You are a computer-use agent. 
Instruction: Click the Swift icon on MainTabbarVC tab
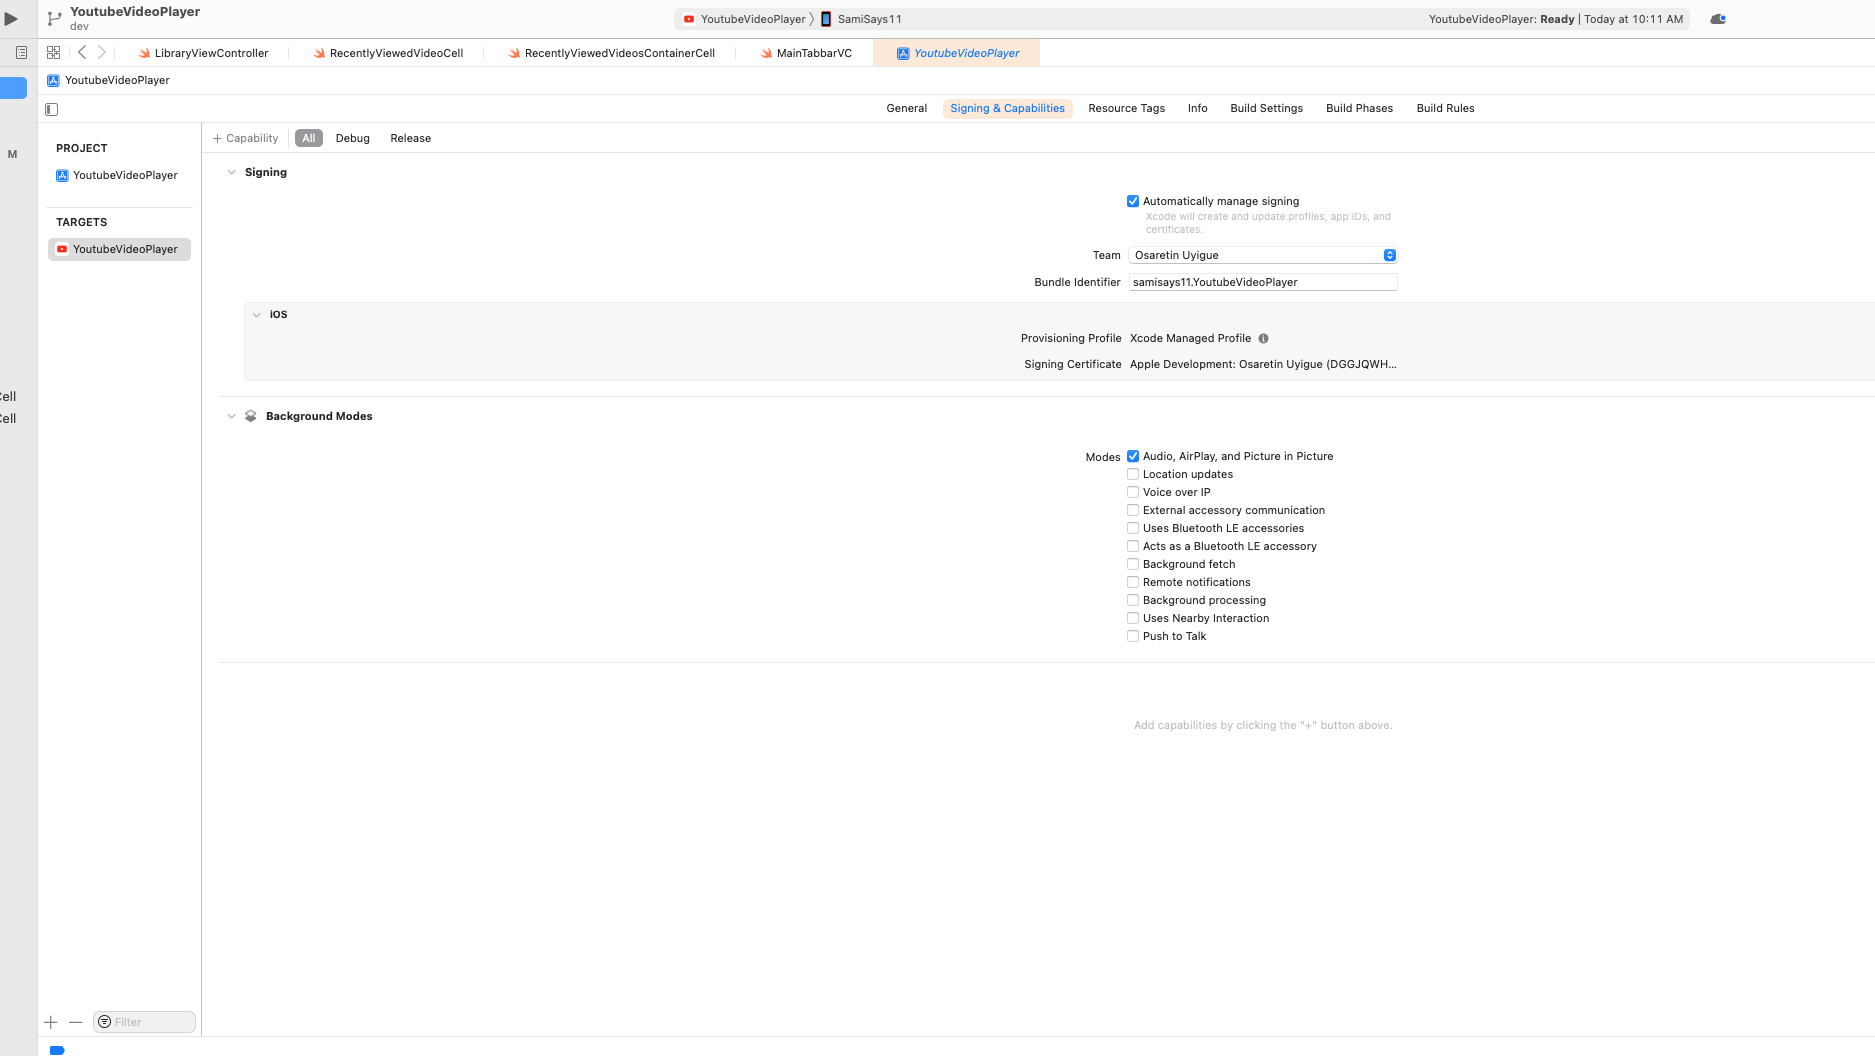pyautogui.click(x=765, y=52)
